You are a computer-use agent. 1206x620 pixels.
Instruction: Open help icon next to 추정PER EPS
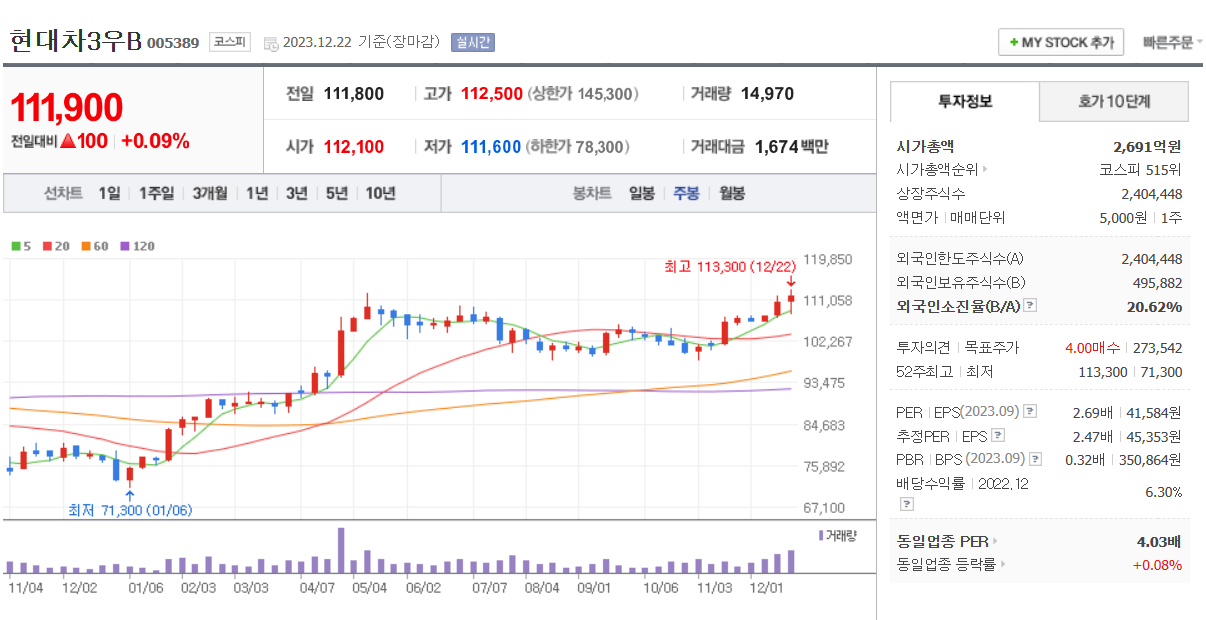tap(997, 435)
